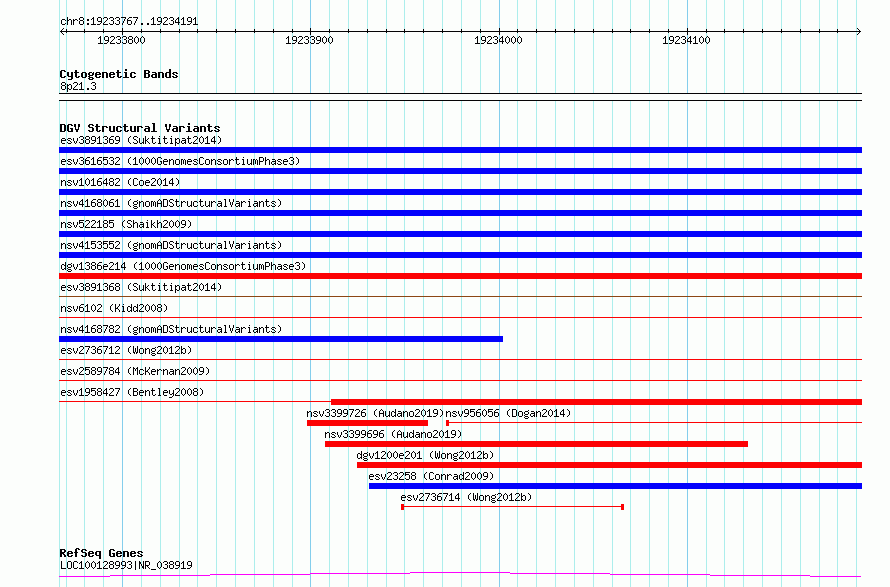Image resolution: width=890 pixels, height=587 pixels.
Task: Click the blue bar under nsv1016482
Action: [x=460, y=192]
